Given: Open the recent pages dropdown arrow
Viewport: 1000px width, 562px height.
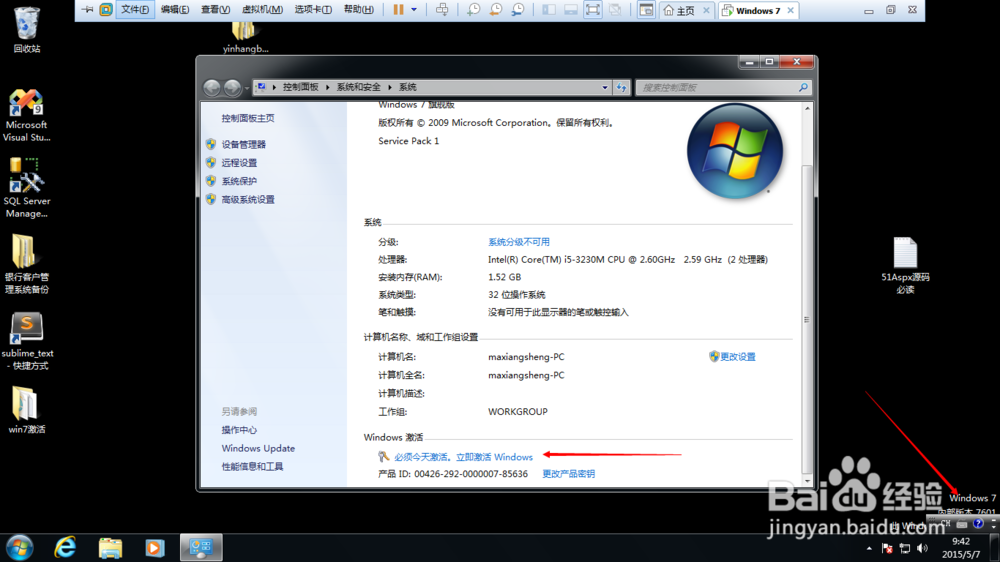Looking at the screenshot, I should point(247,88).
